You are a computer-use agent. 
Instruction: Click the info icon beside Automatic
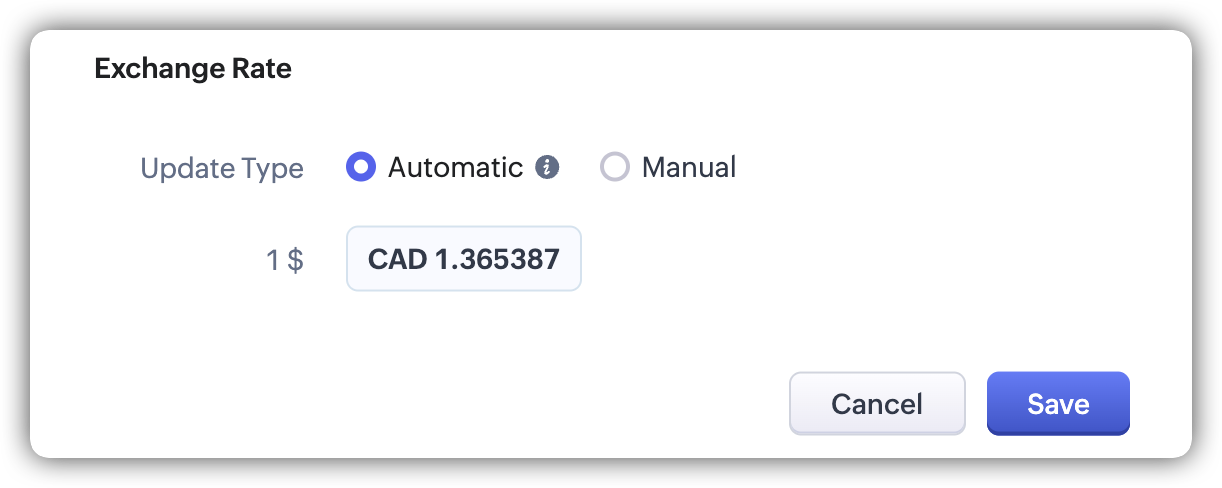pyautogui.click(x=546, y=167)
